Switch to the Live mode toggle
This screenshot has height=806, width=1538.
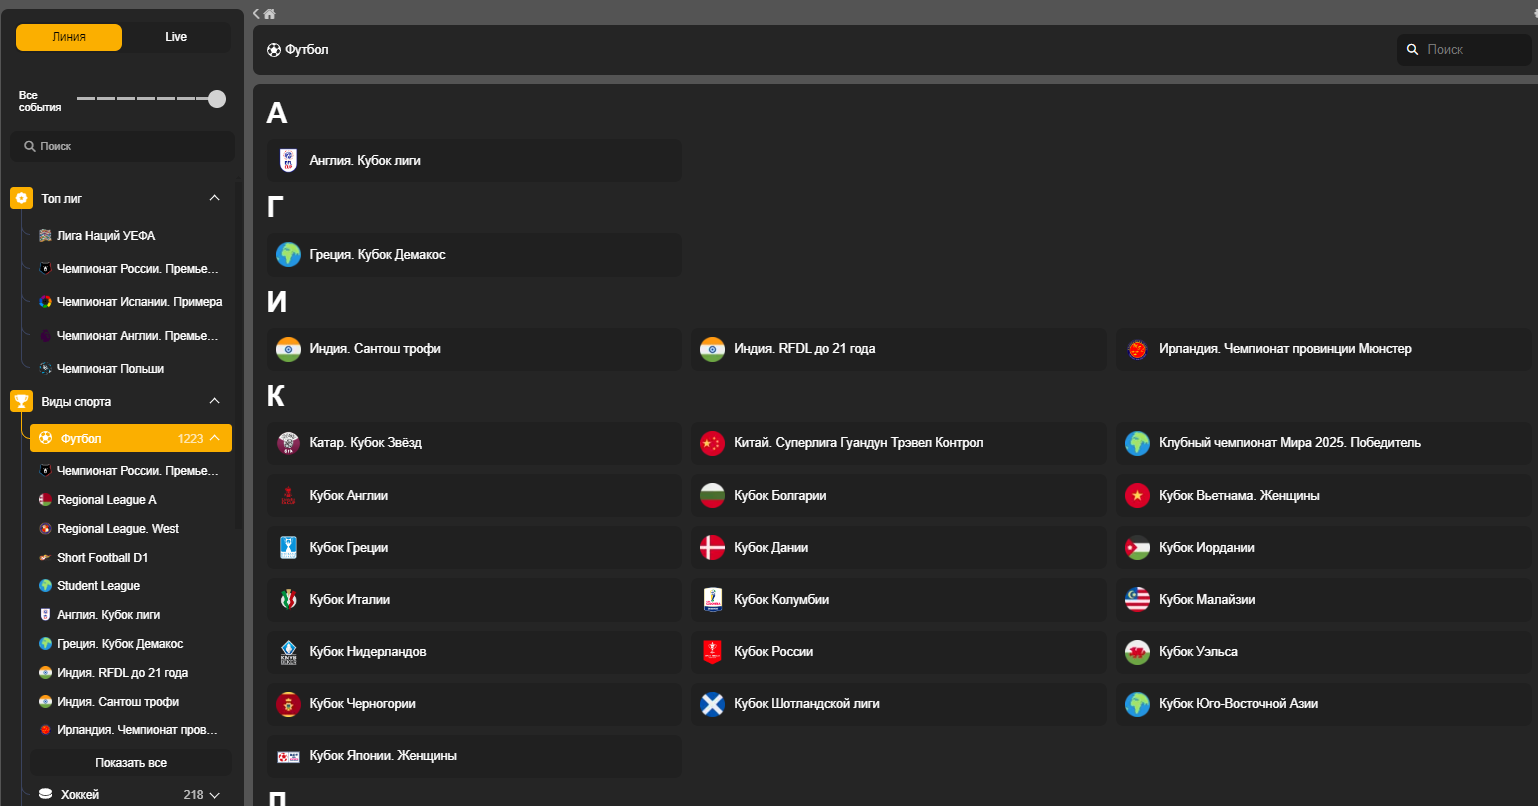click(176, 37)
